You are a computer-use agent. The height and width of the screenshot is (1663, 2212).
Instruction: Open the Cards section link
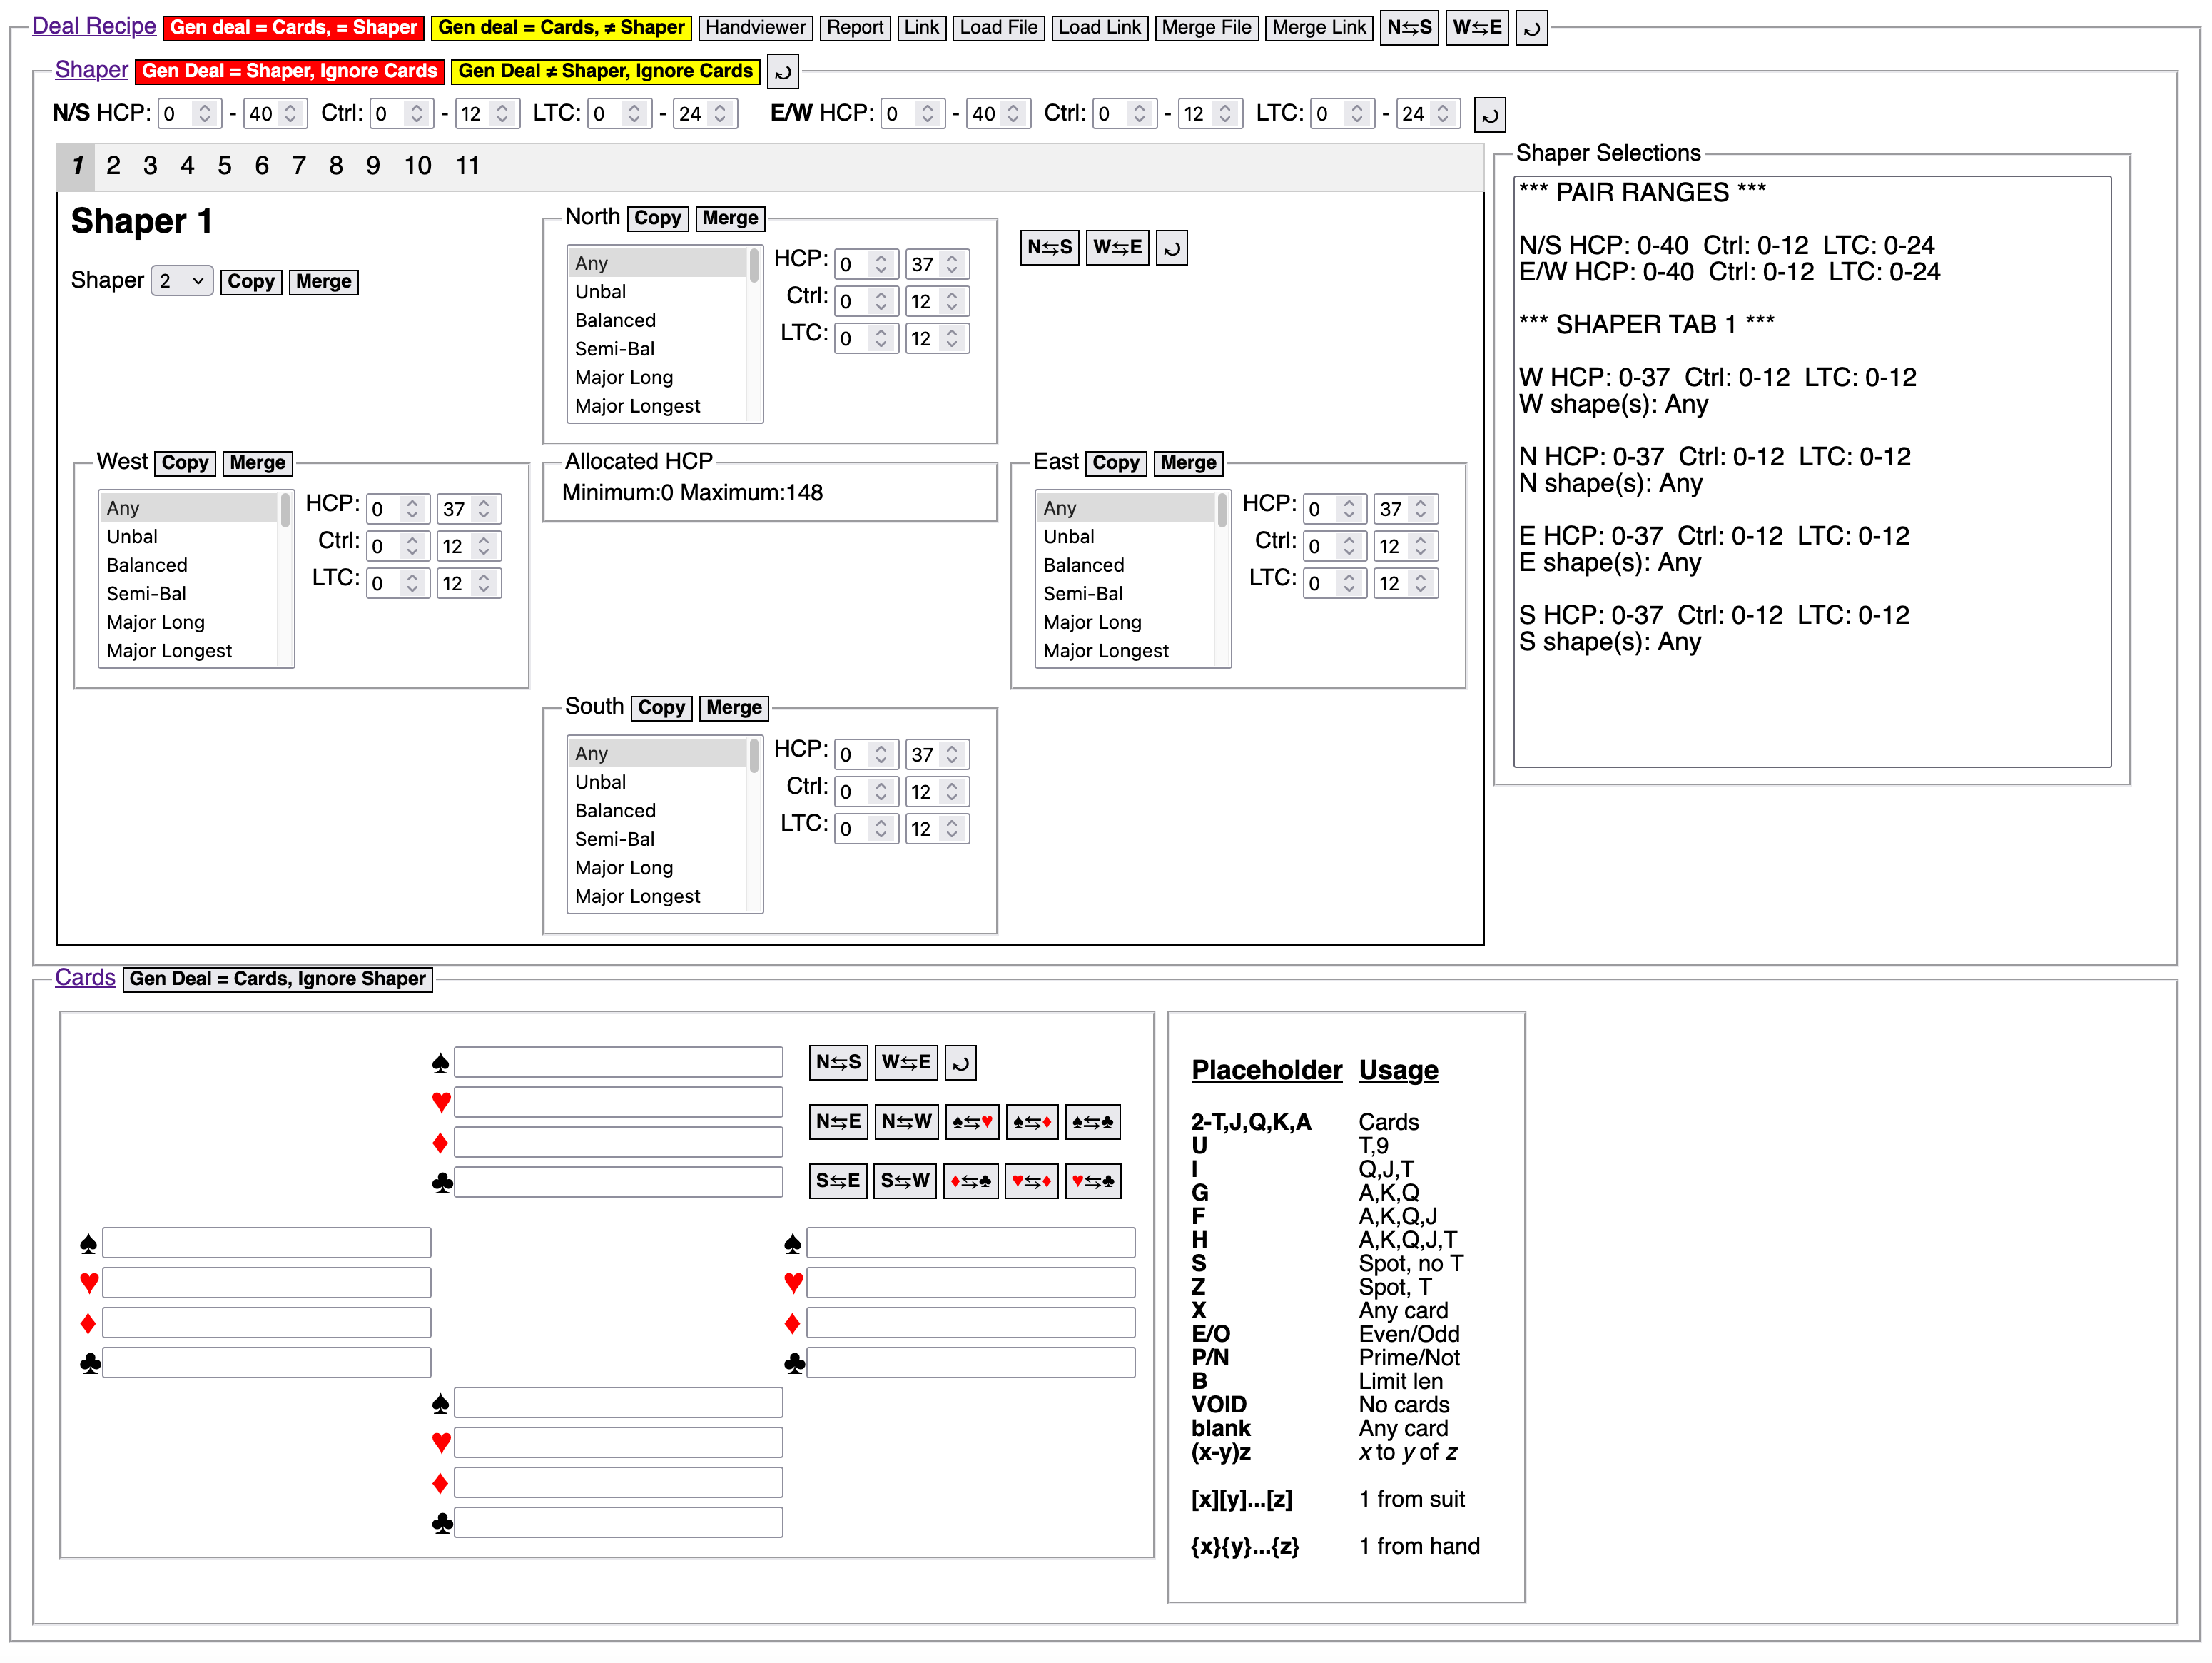(85, 978)
